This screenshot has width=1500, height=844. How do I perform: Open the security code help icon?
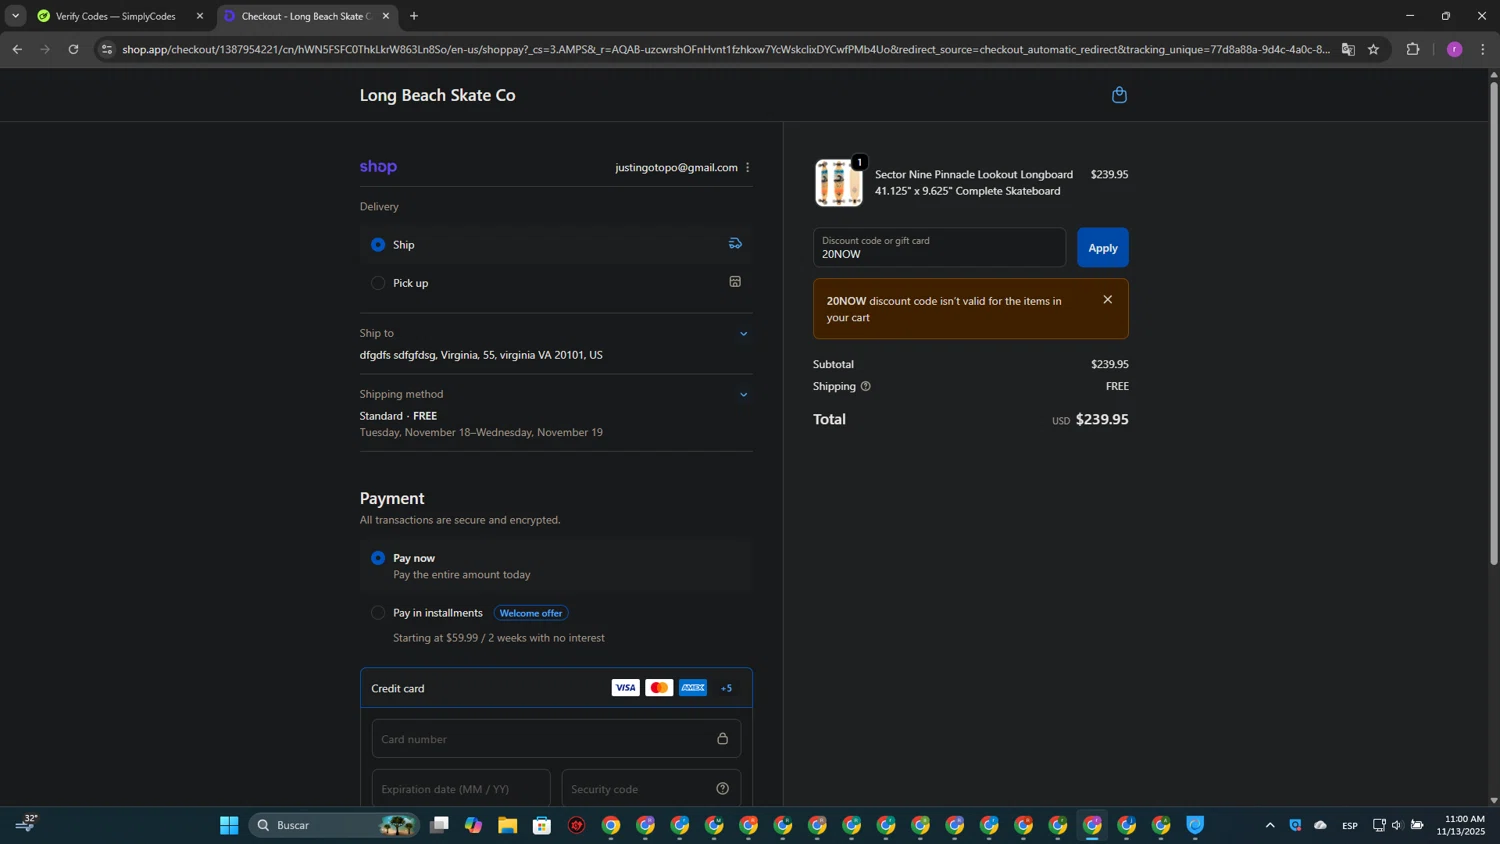pos(722,789)
